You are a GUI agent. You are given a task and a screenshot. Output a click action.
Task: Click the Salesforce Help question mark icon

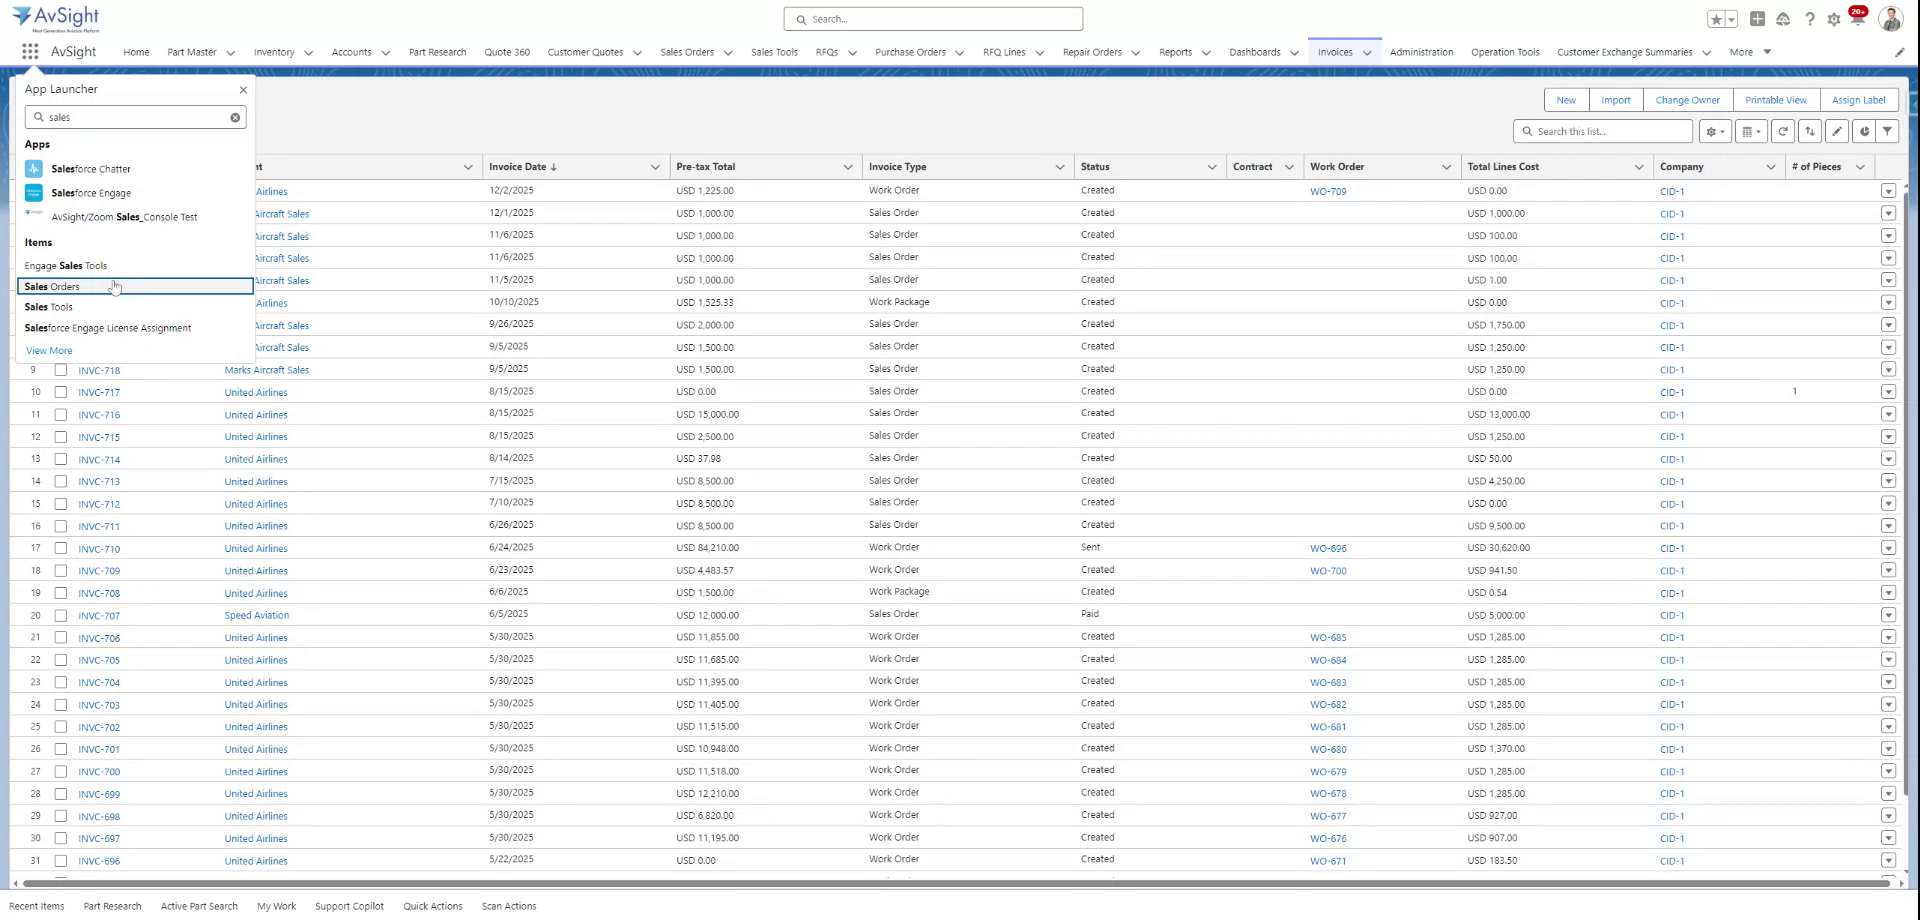click(x=1809, y=18)
